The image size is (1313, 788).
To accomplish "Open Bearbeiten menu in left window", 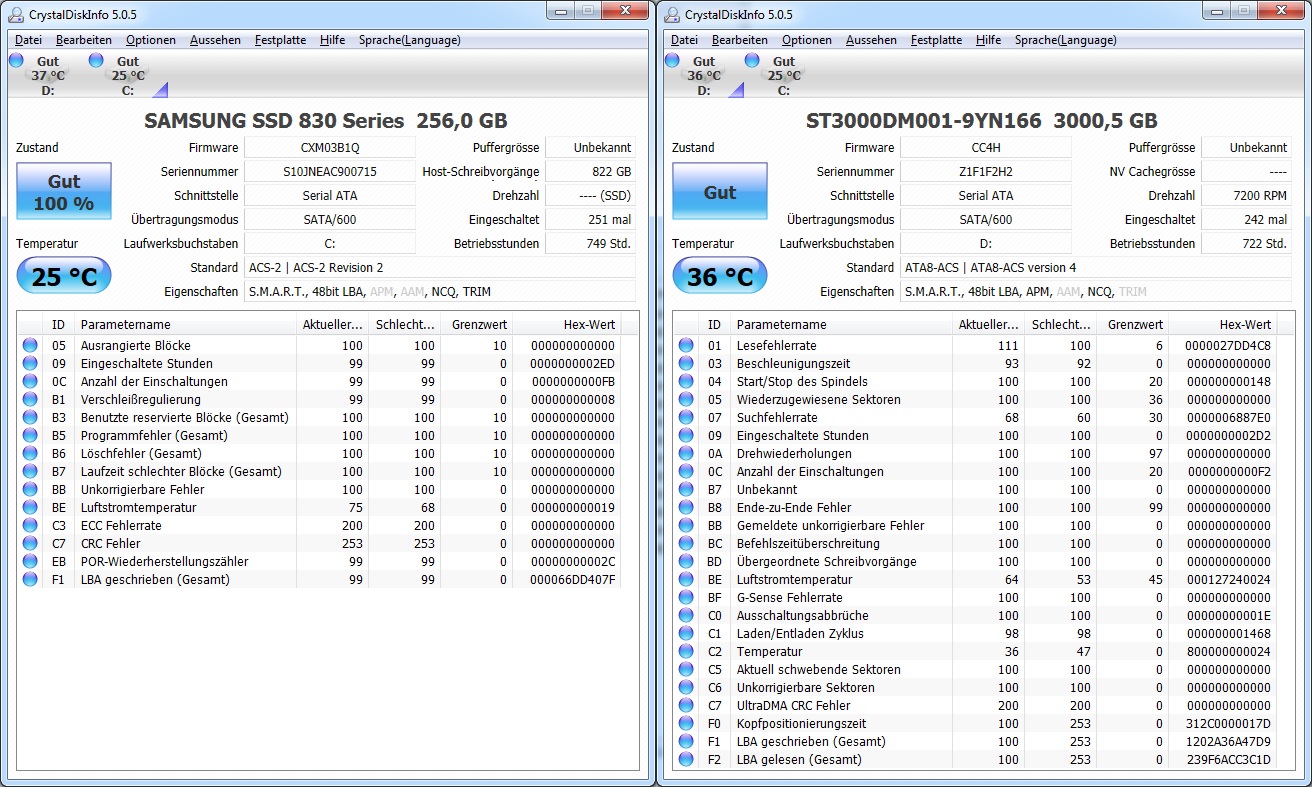I will pos(84,40).
